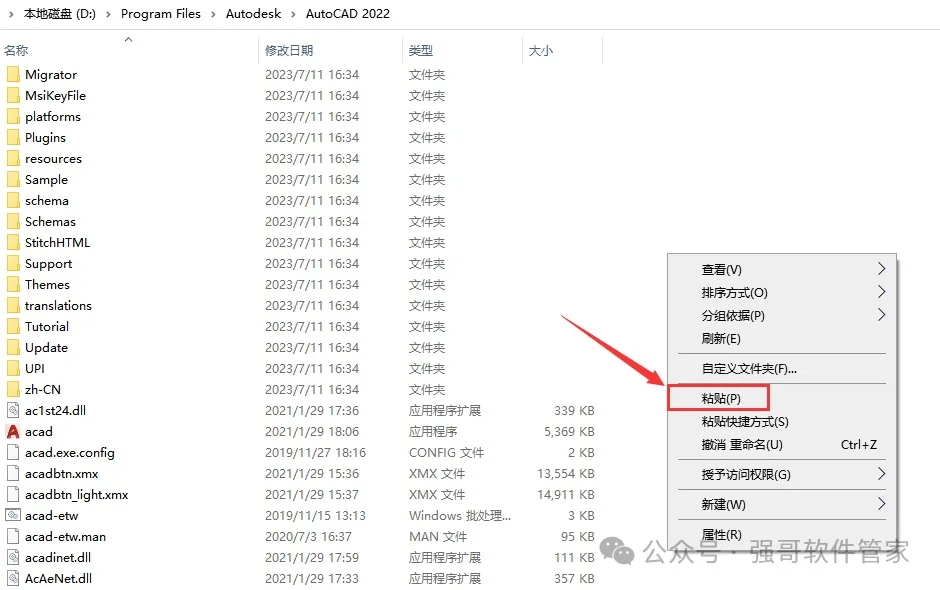Go to Autodesk in the breadcrumb
The height and width of the screenshot is (590, 940).
253,14
